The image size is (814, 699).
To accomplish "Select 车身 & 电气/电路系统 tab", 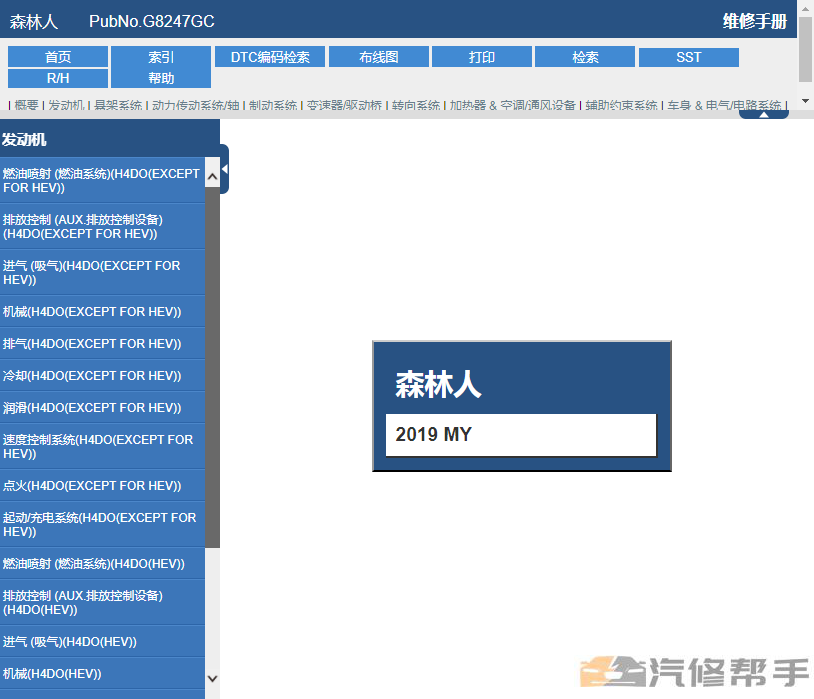I will pos(724,105).
